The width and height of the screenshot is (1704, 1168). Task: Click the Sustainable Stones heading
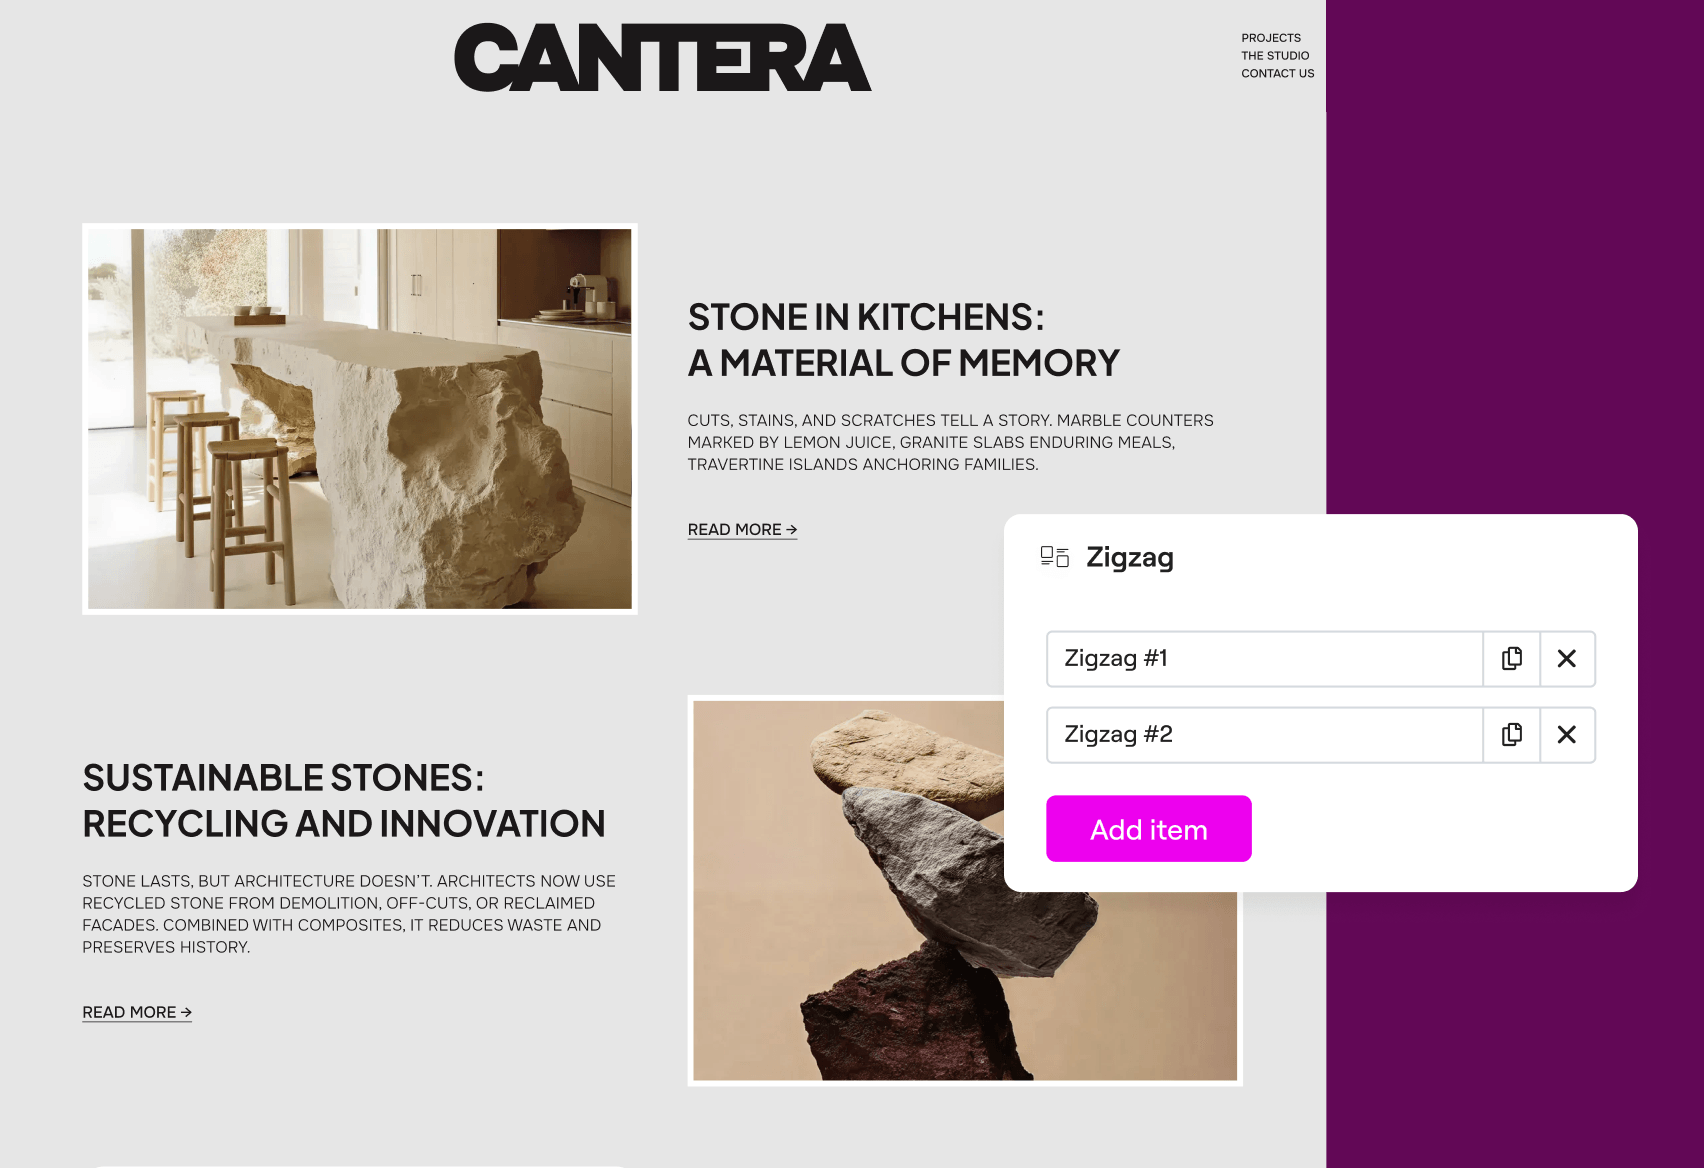tap(344, 801)
